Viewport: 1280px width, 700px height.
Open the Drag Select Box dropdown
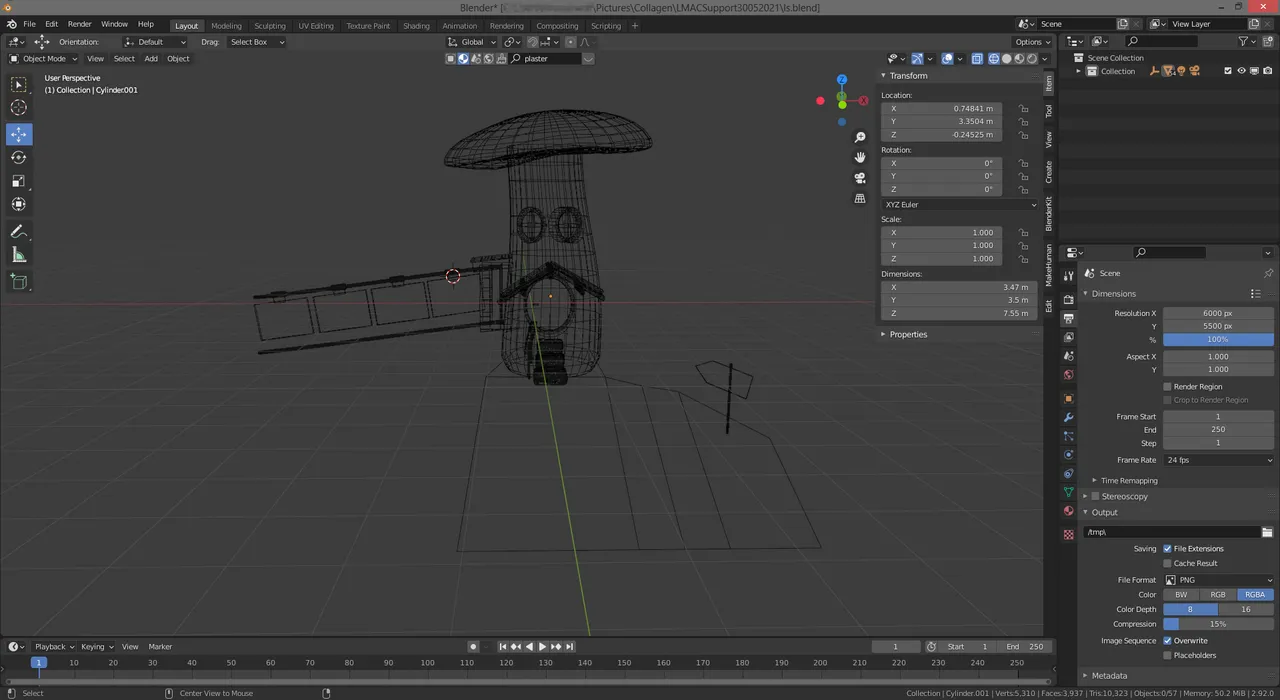point(256,42)
